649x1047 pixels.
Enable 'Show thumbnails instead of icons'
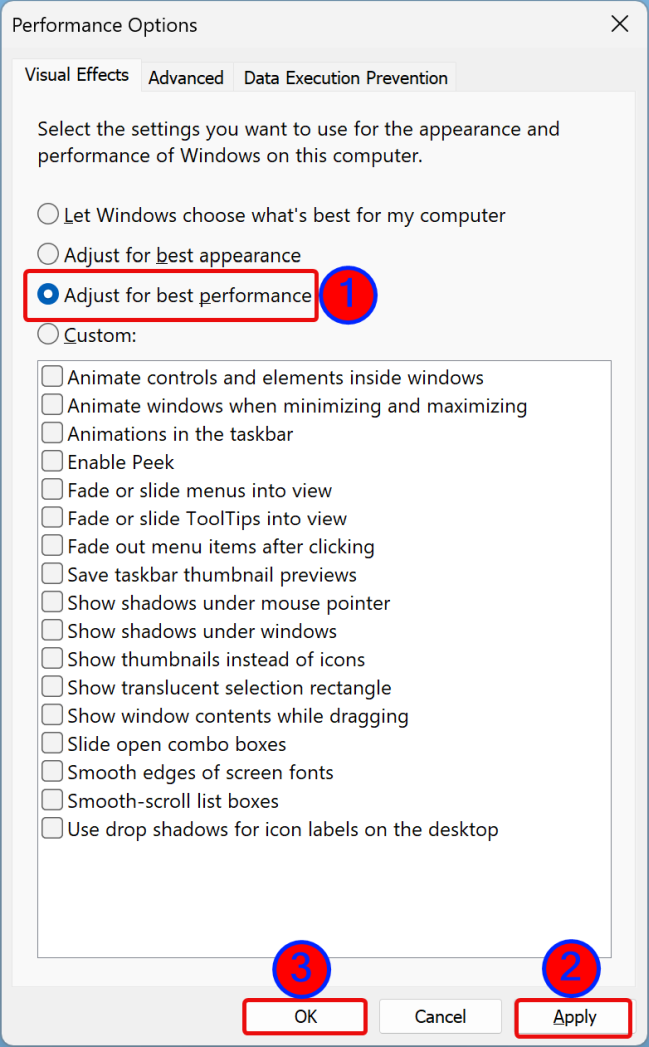pyautogui.click(x=52, y=660)
